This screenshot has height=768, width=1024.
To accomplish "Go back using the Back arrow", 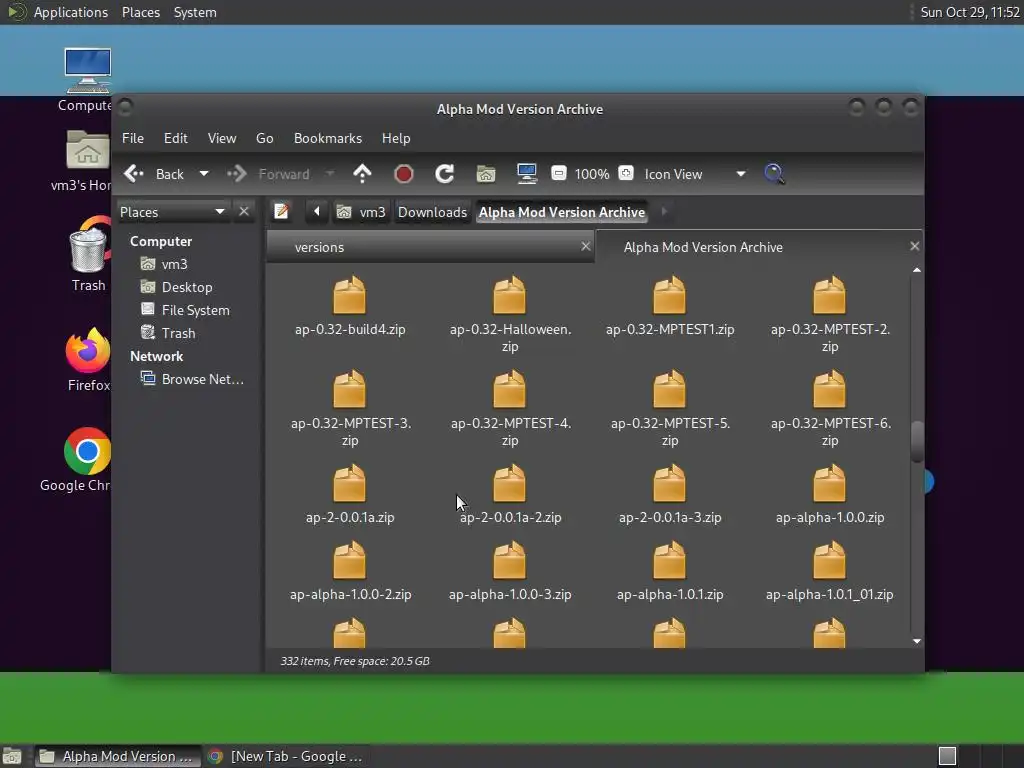I will click(x=154, y=174).
